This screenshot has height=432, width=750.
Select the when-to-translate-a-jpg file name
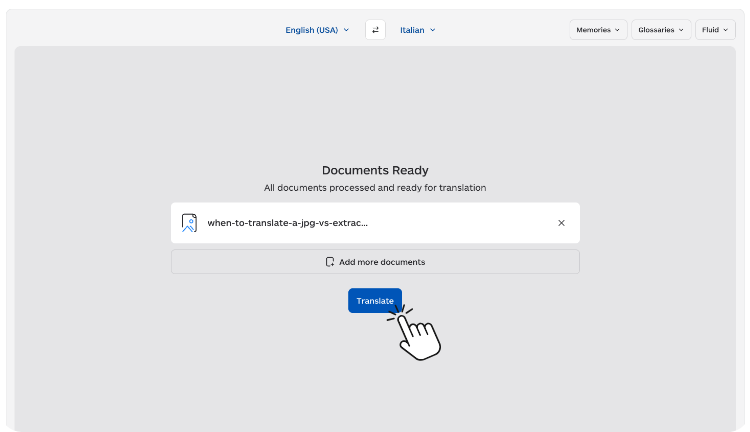287,223
